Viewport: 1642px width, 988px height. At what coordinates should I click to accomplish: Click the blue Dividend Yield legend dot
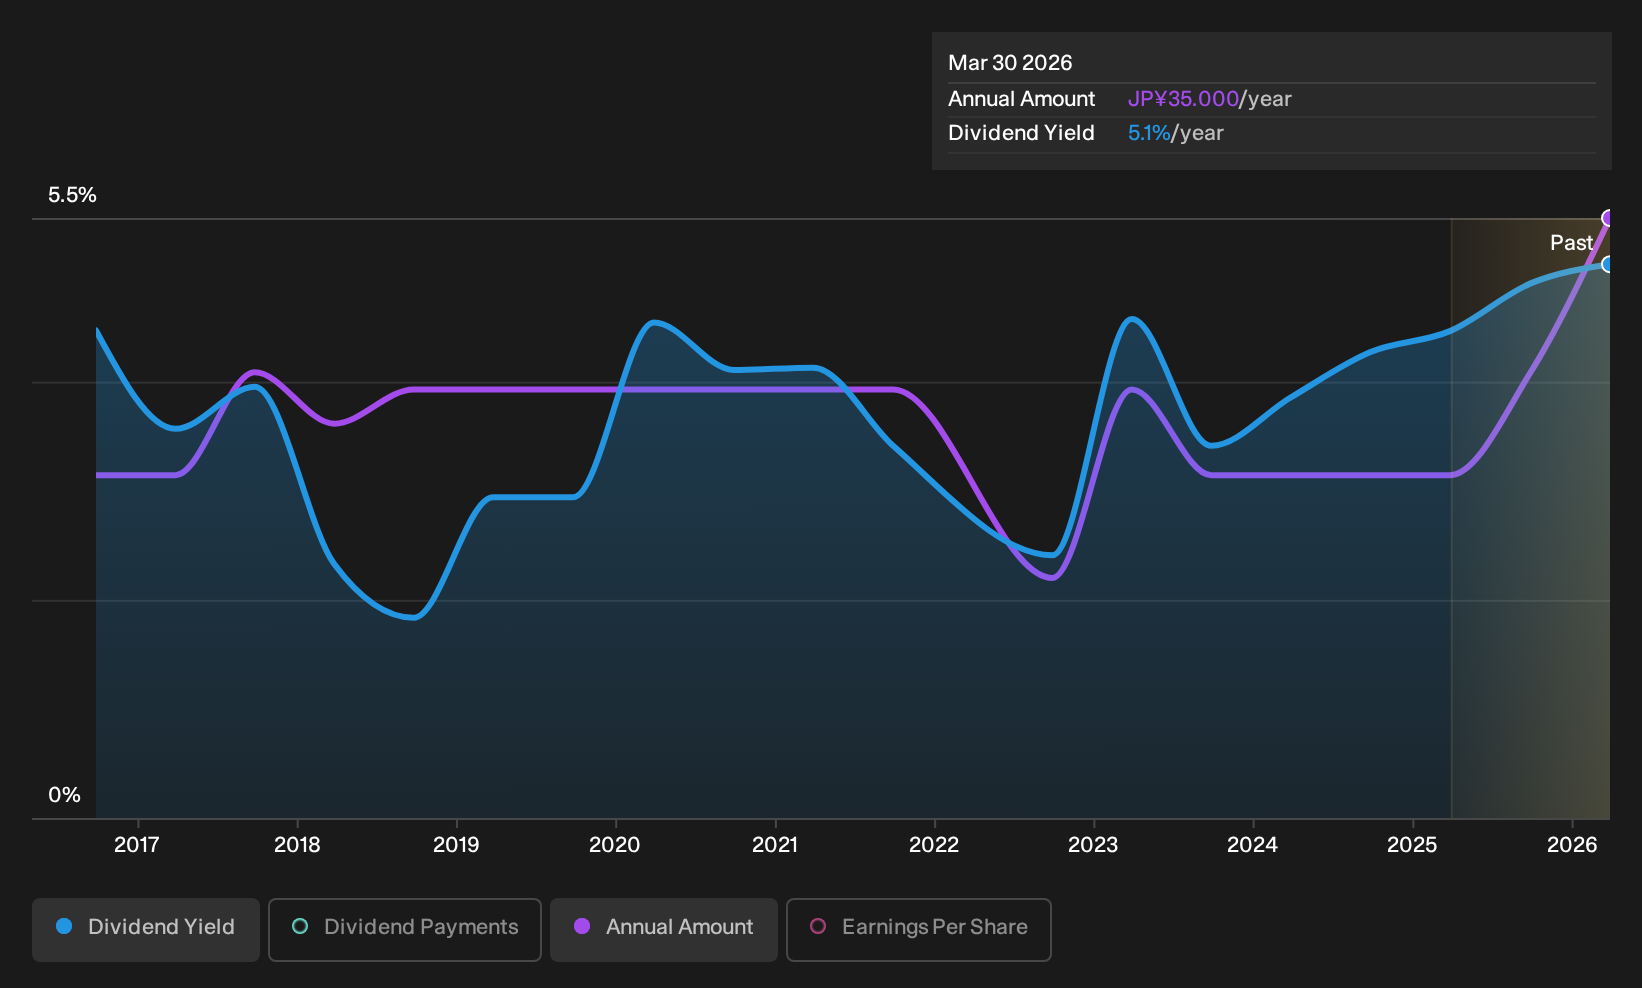point(64,927)
